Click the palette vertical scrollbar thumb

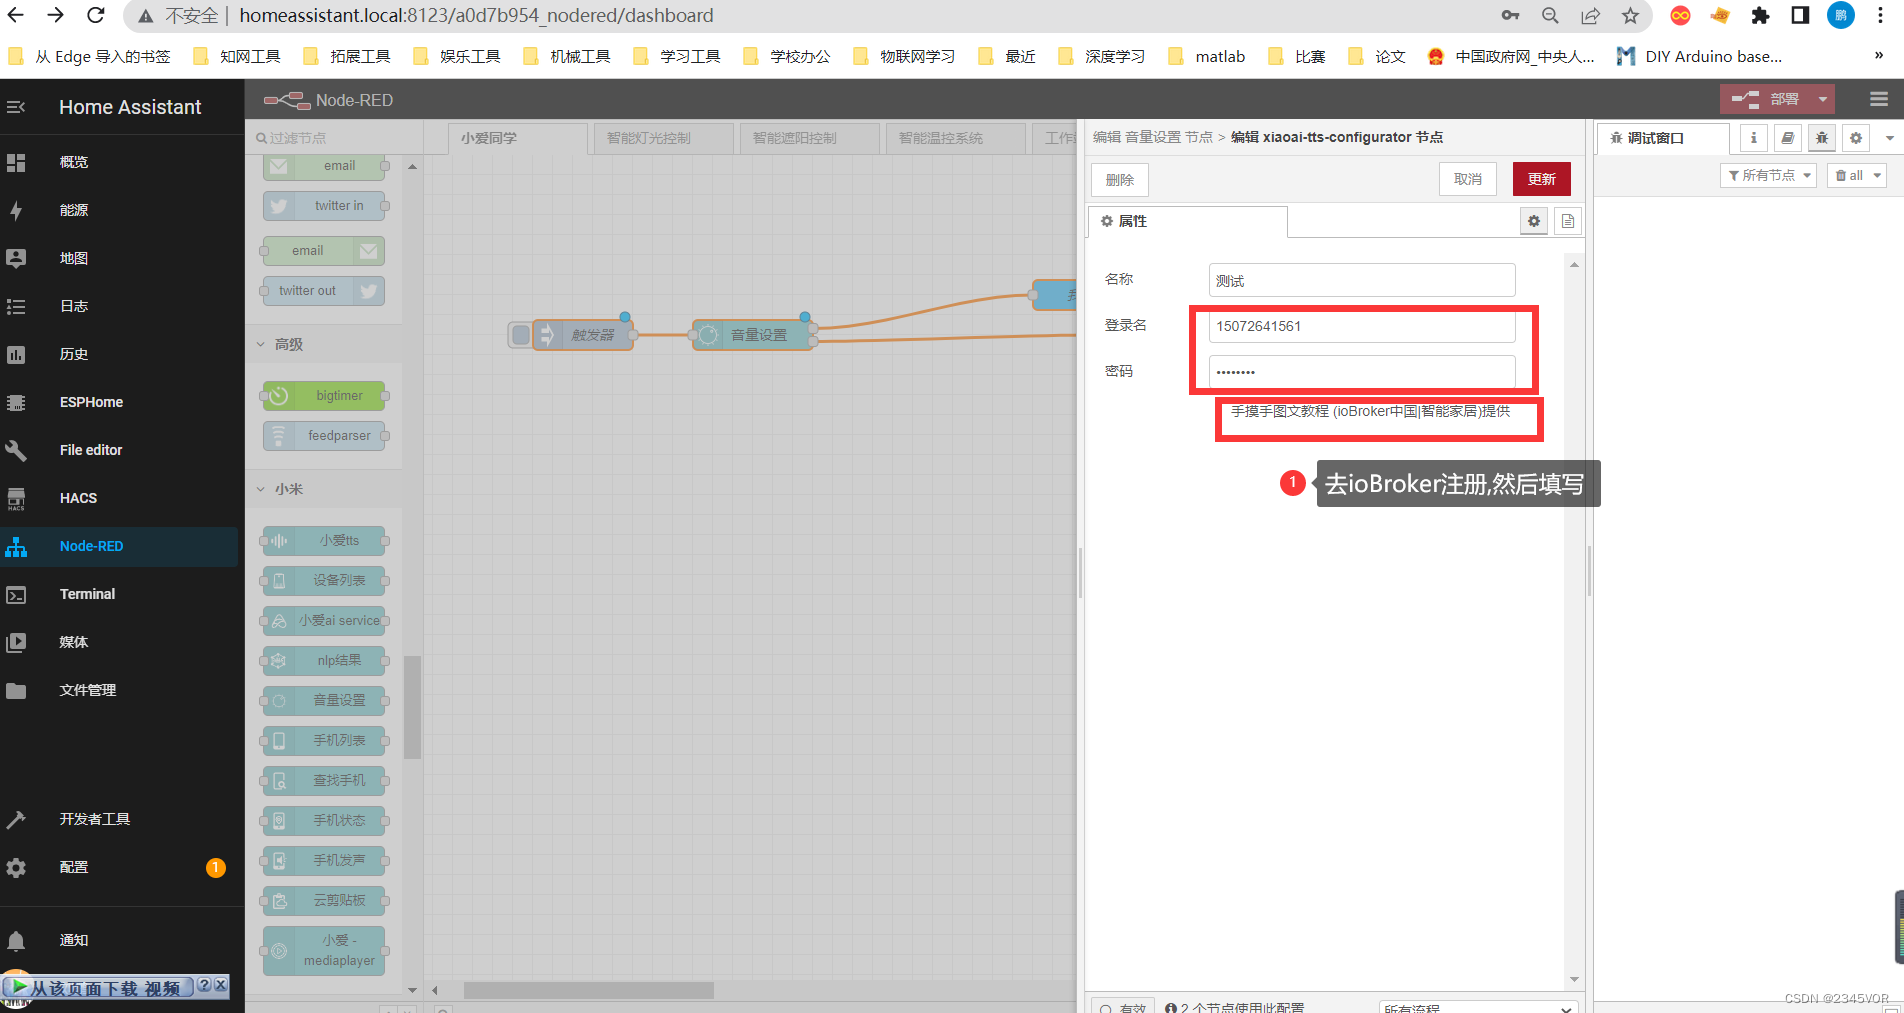[x=412, y=707]
